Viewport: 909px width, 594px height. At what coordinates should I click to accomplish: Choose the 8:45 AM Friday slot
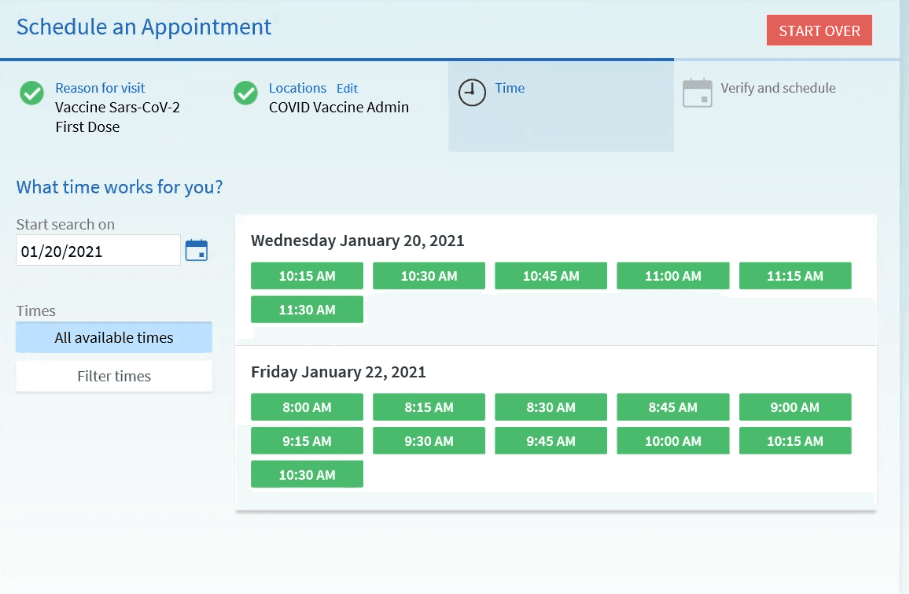(673, 407)
